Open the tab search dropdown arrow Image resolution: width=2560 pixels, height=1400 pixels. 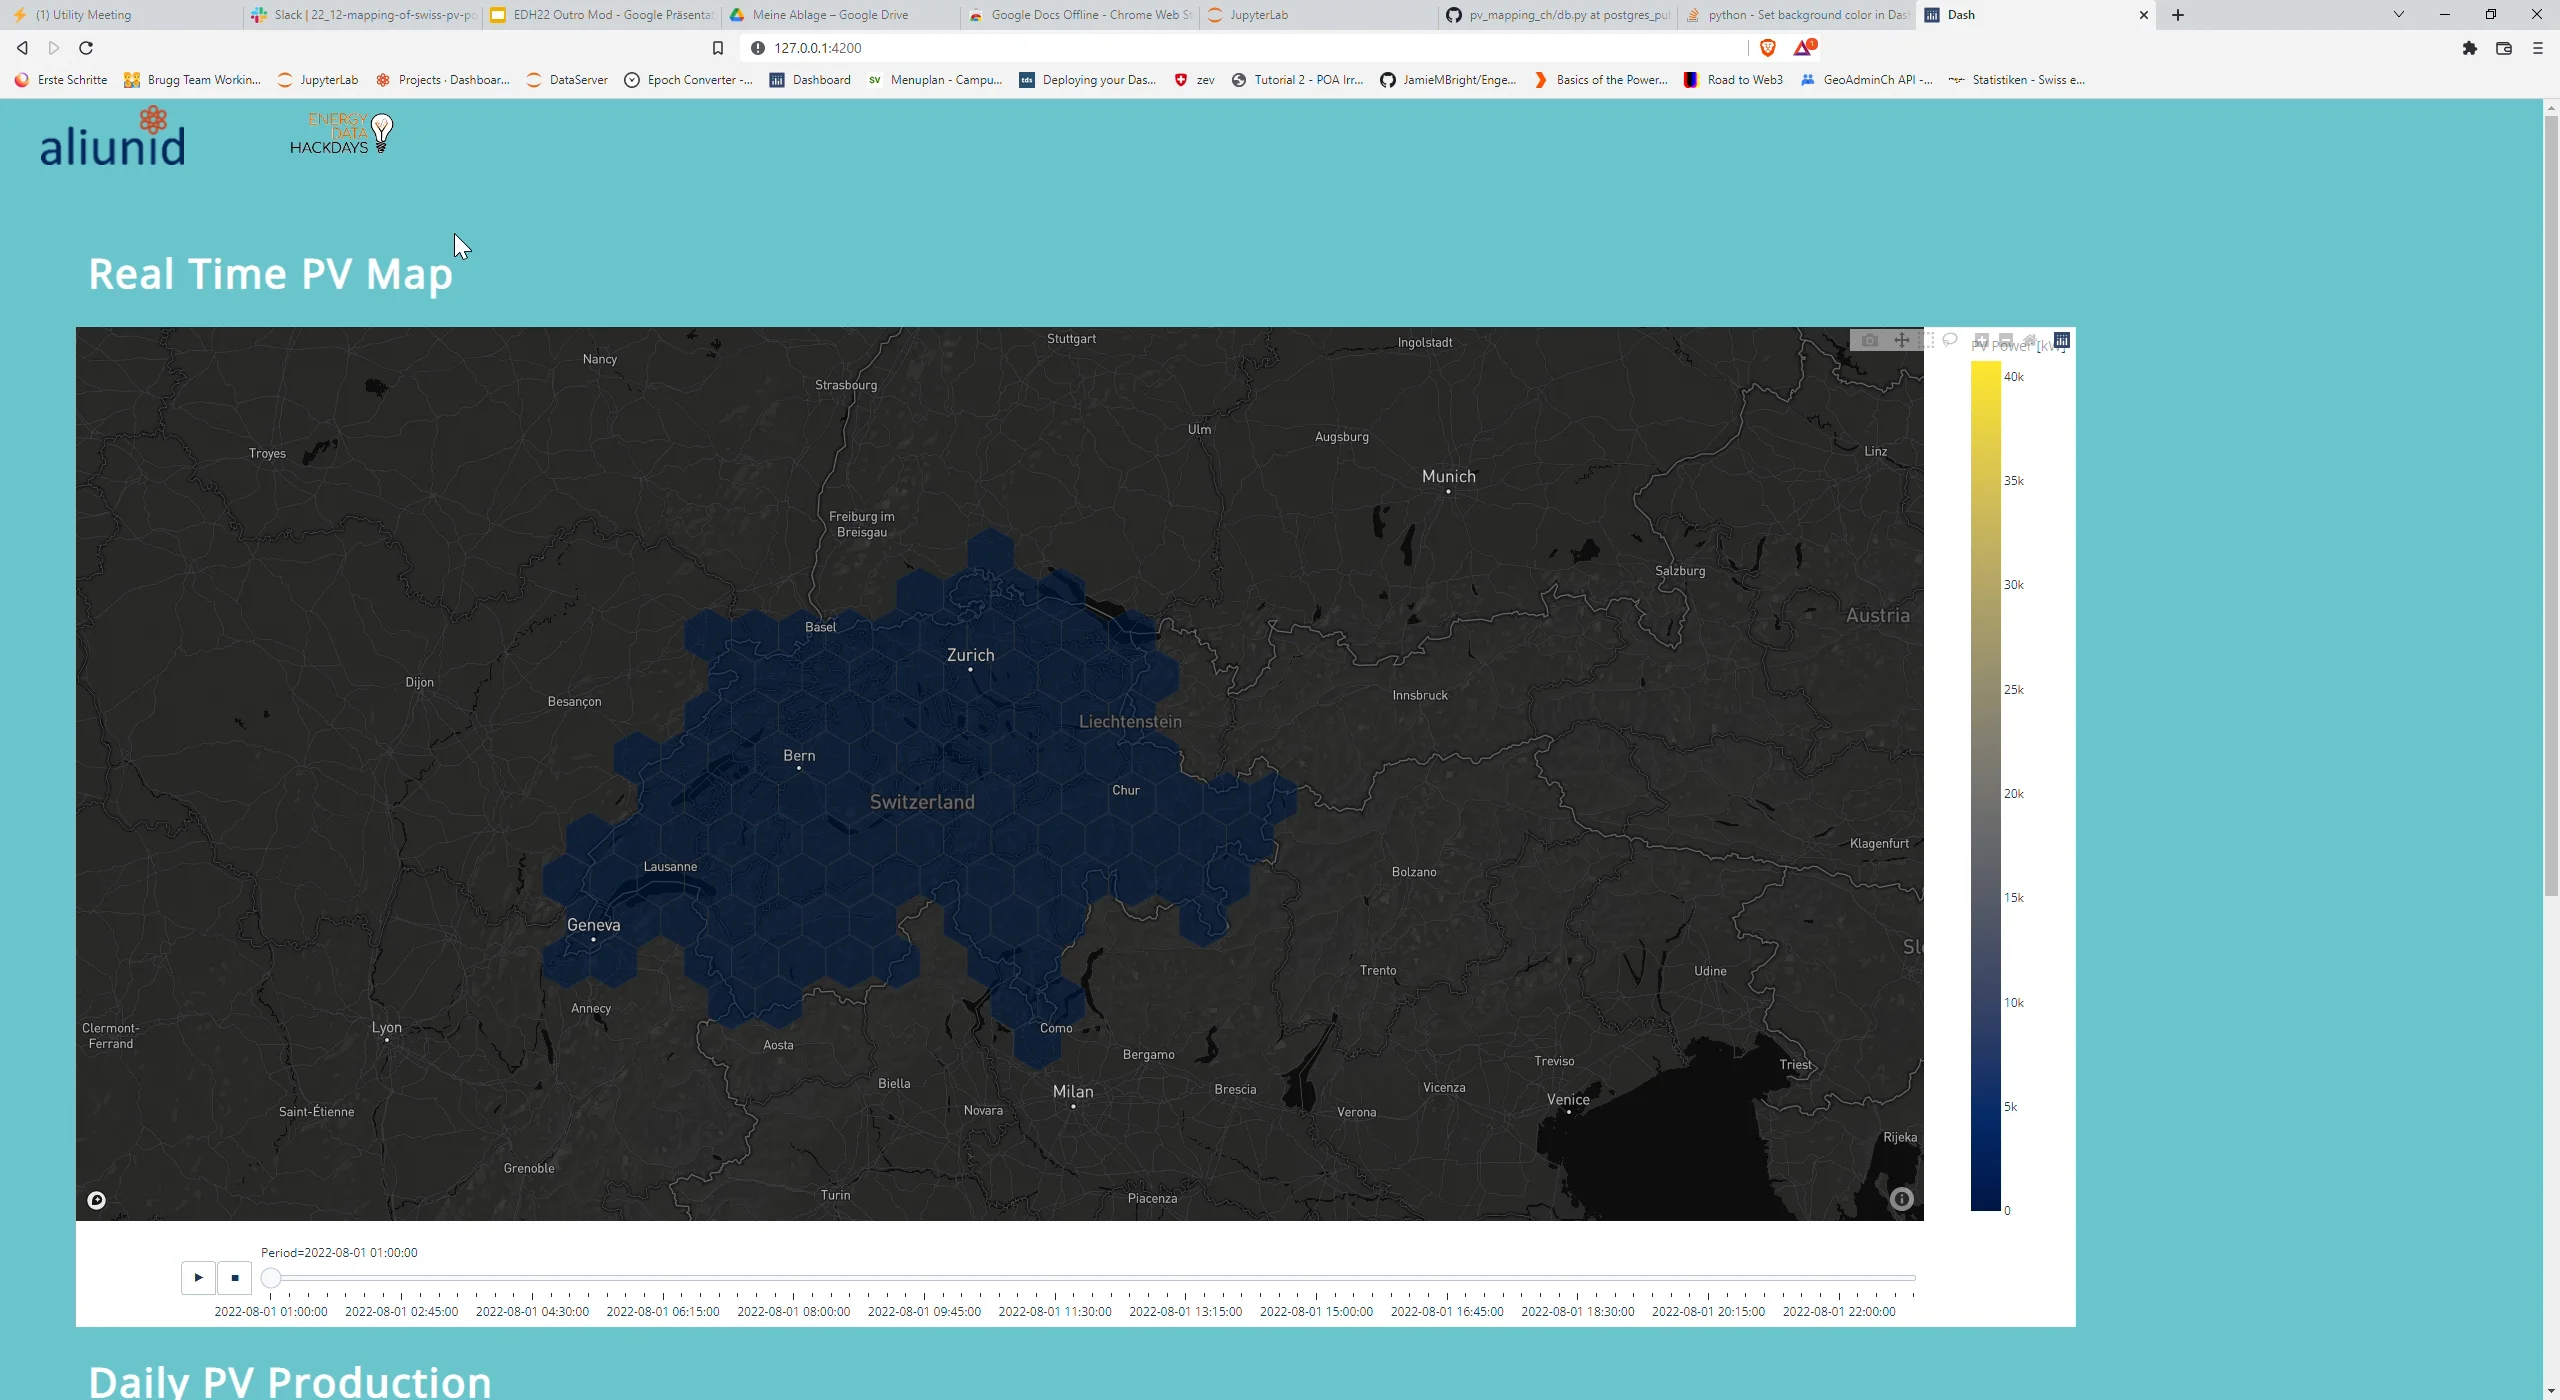point(2398,14)
